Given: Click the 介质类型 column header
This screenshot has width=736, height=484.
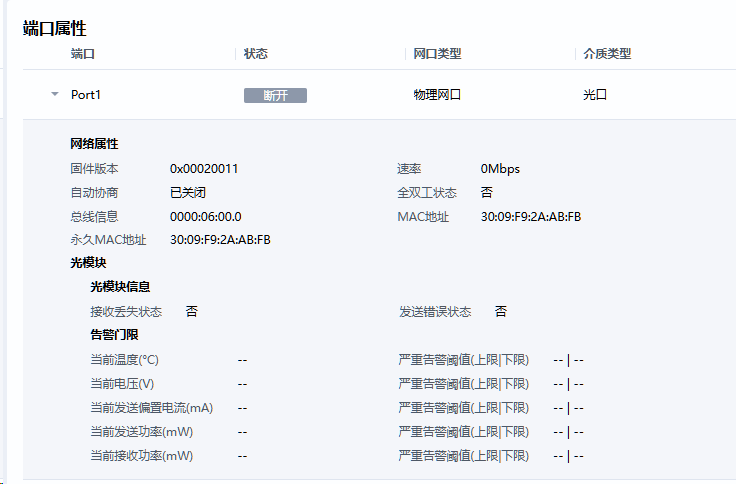Looking at the screenshot, I should [607, 54].
